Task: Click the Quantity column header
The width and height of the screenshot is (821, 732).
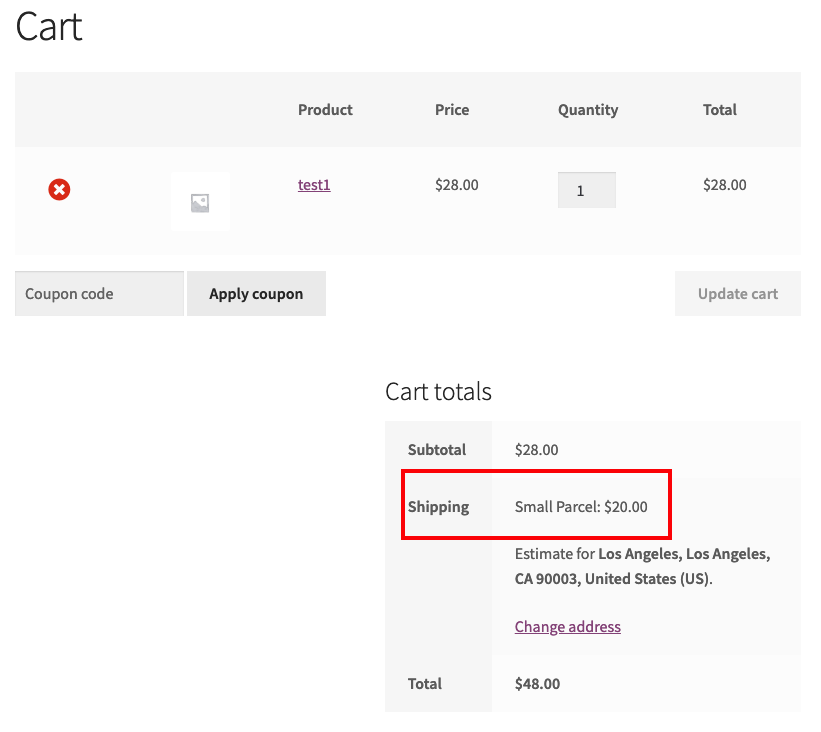Action: 588,110
